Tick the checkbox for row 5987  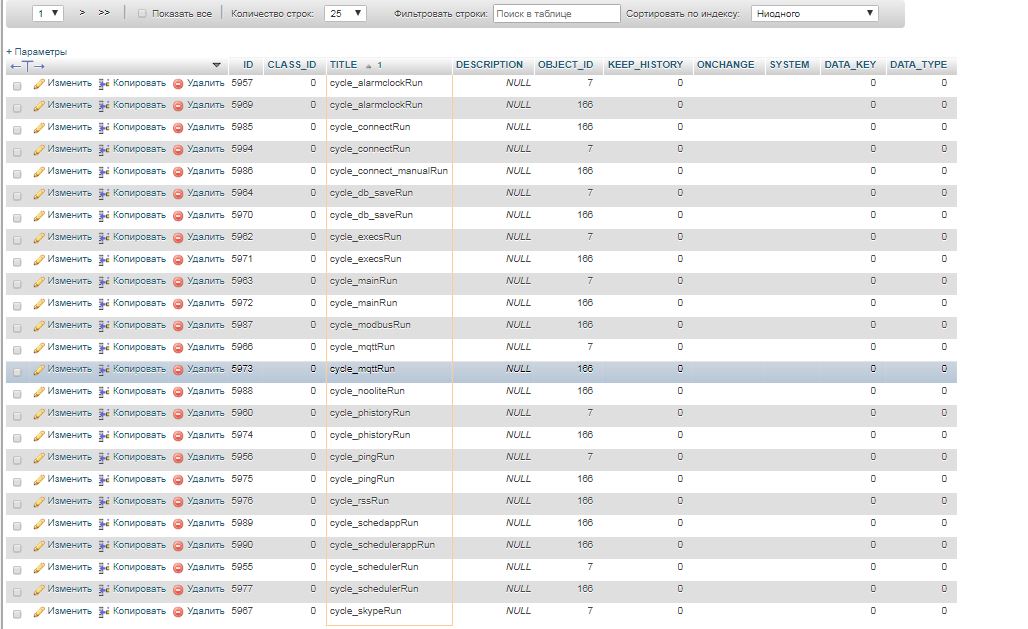coord(17,326)
